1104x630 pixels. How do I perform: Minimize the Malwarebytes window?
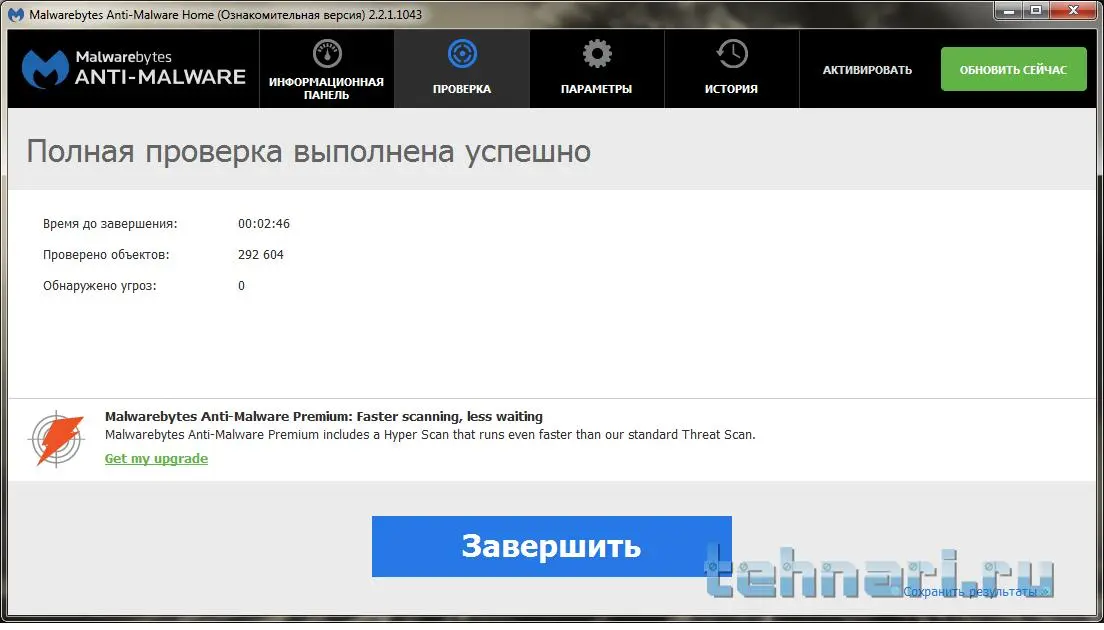(1010, 11)
